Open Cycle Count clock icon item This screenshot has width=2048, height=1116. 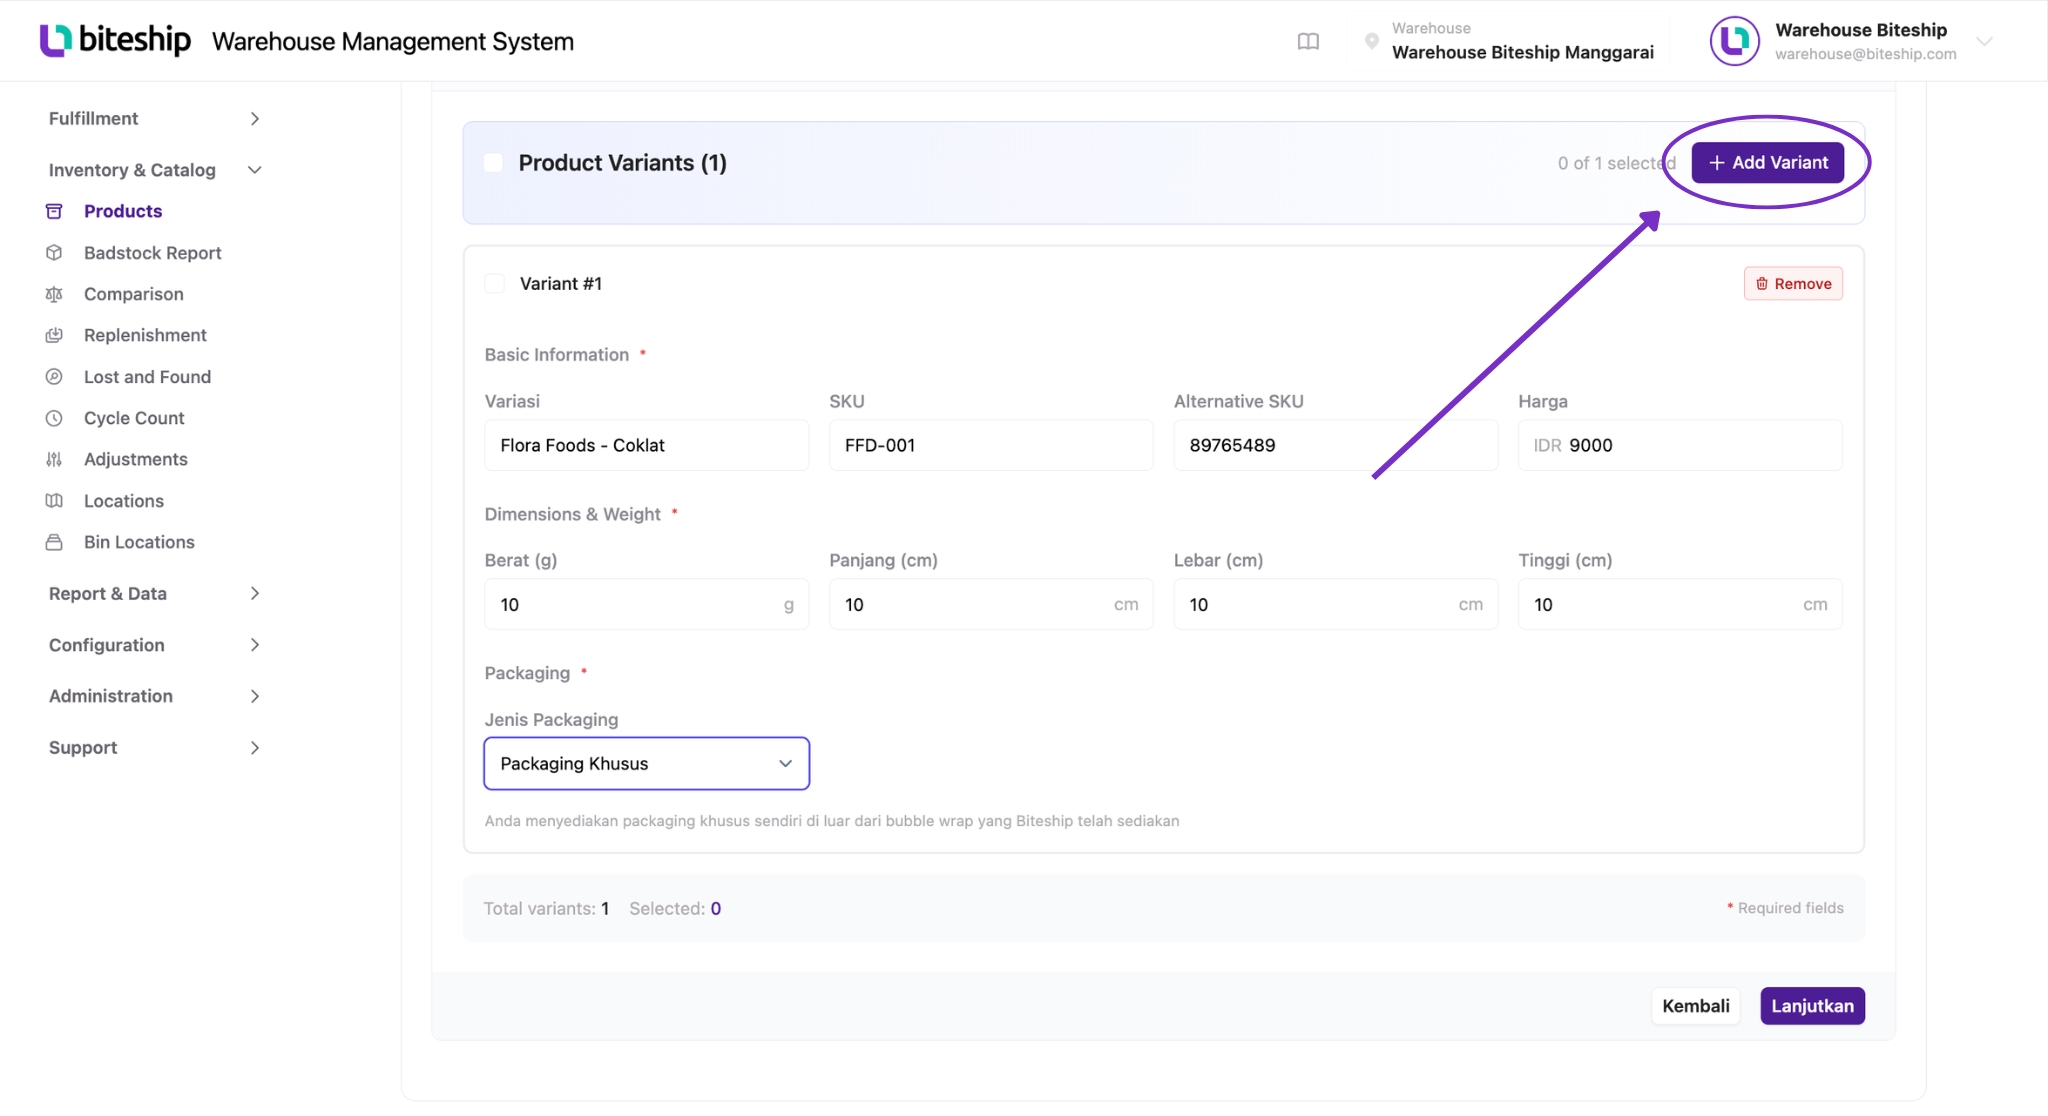coord(134,418)
